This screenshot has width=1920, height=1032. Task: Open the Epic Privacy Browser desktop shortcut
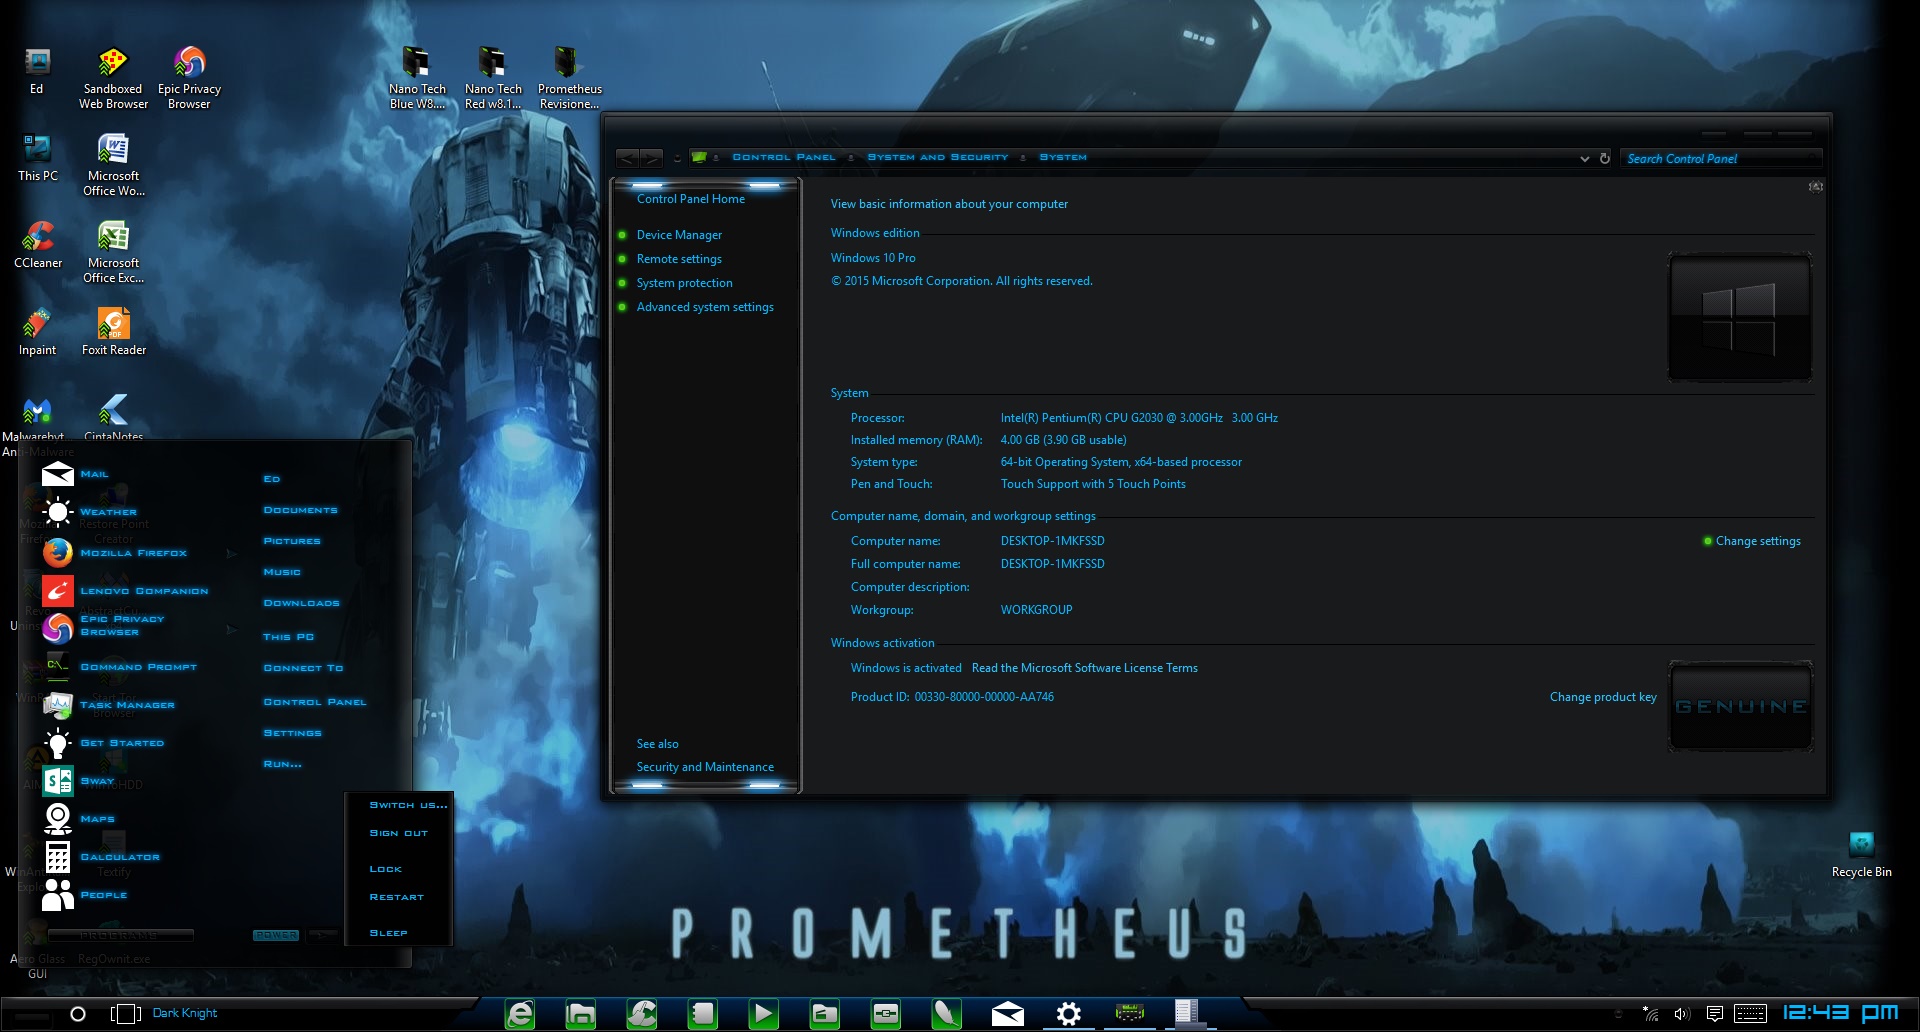tap(189, 77)
